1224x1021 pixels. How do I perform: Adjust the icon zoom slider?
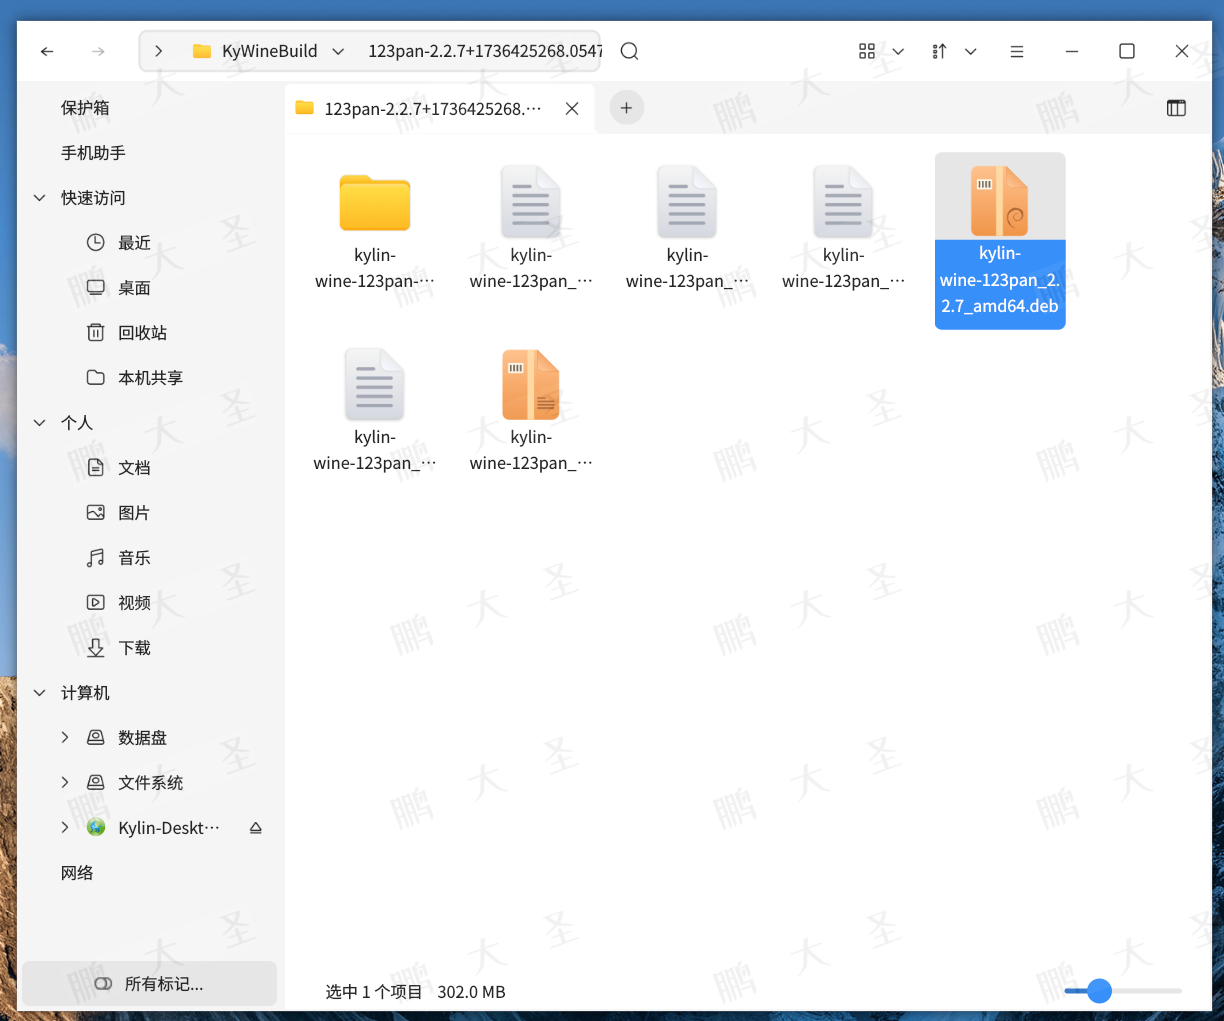pos(1099,991)
